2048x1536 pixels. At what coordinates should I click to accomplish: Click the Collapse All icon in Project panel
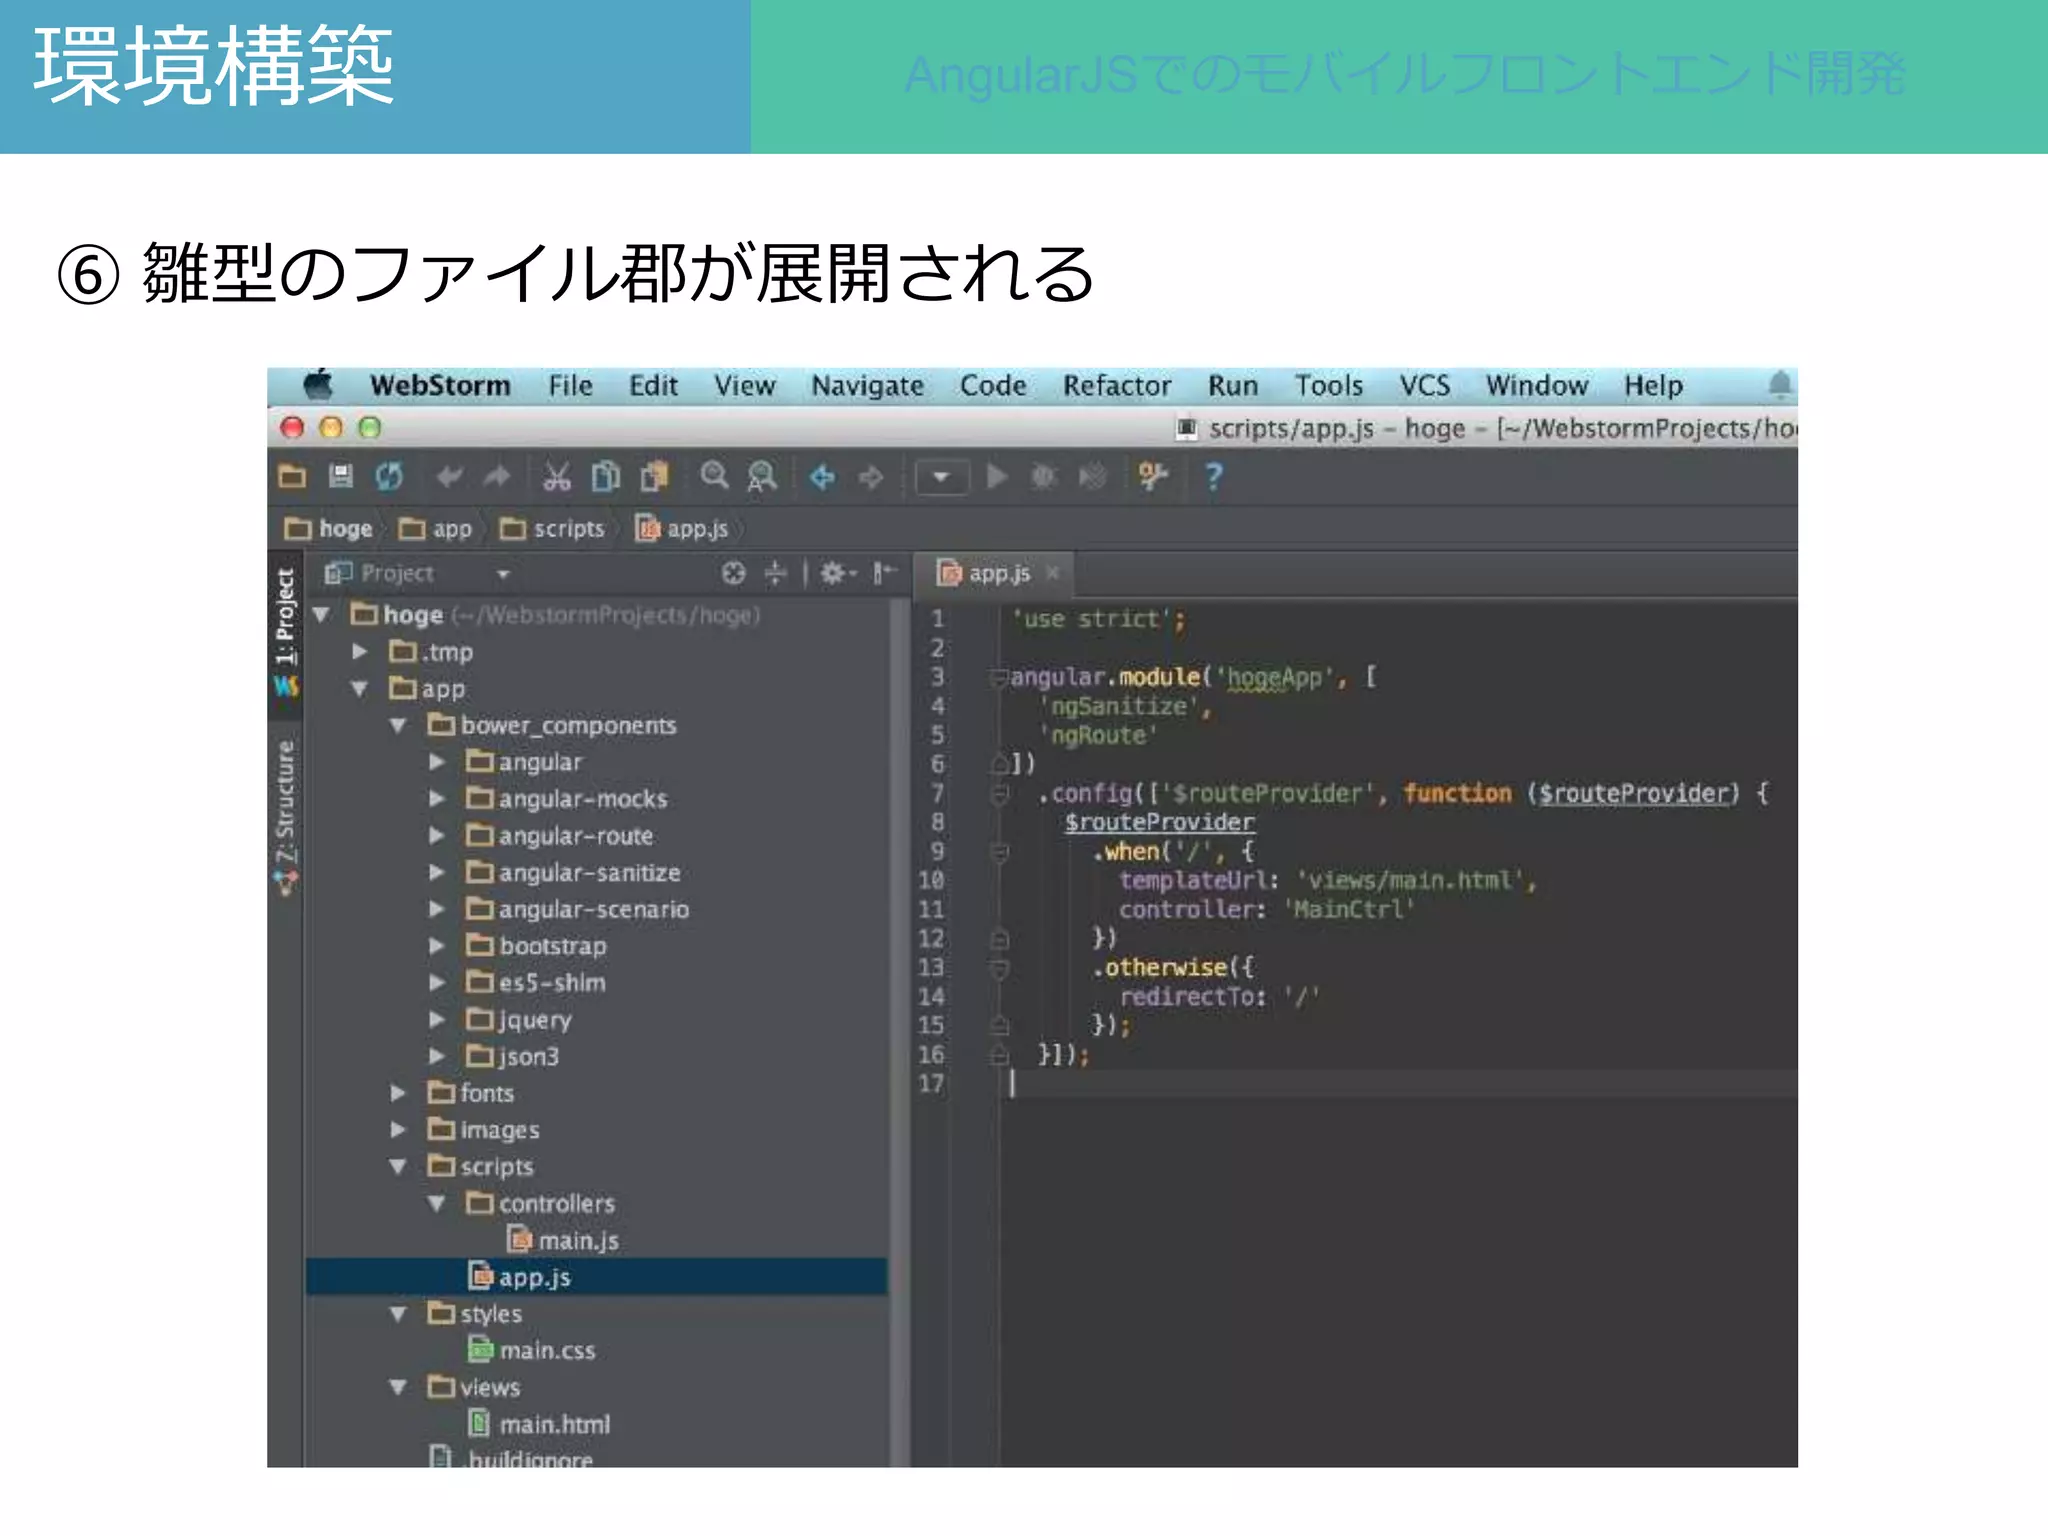point(776,573)
